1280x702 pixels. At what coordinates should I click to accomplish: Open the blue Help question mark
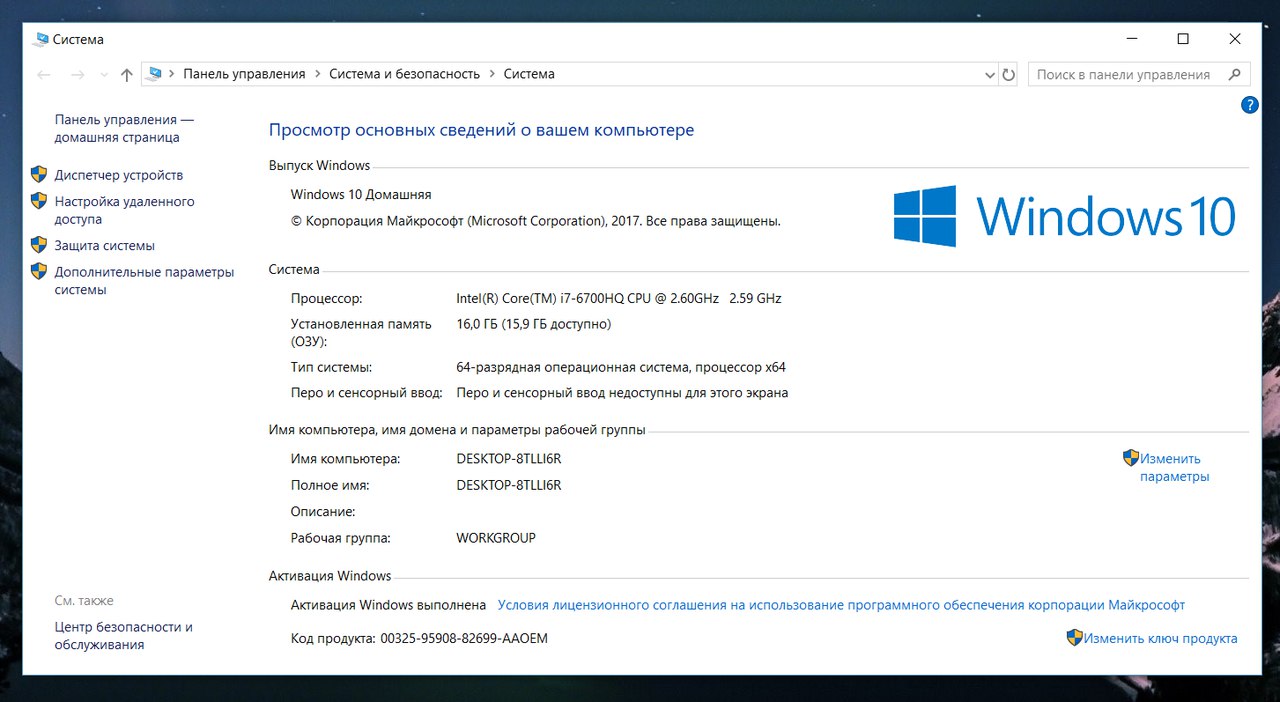click(1249, 104)
